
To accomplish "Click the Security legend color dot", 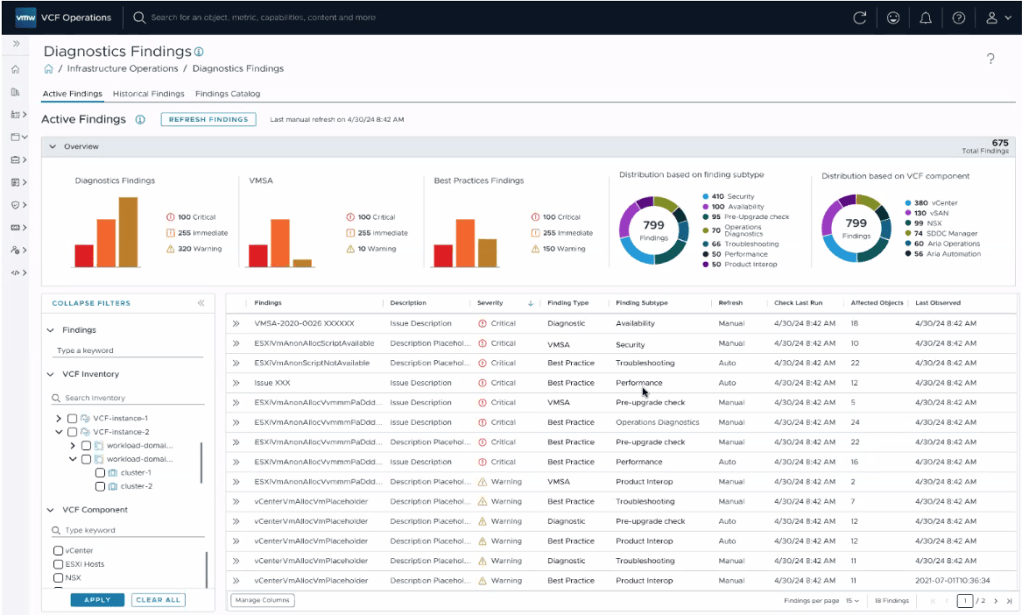I will (705, 197).
